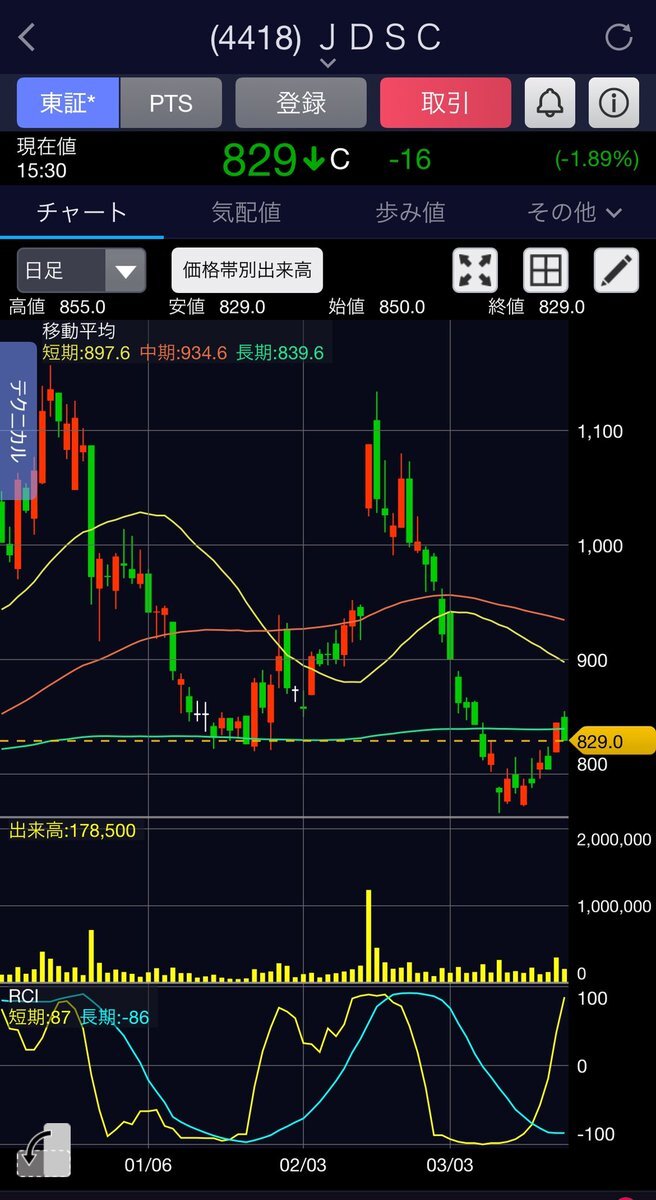Expand the chart to fullscreen icon
This screenshot has width=656, height=1200.
point(476,270)
